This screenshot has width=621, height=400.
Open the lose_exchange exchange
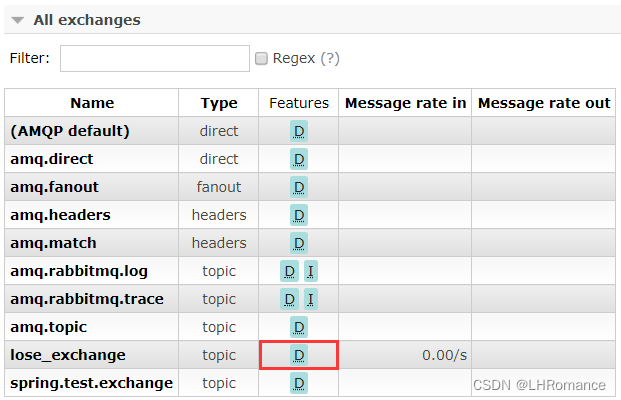pos(68,355)
